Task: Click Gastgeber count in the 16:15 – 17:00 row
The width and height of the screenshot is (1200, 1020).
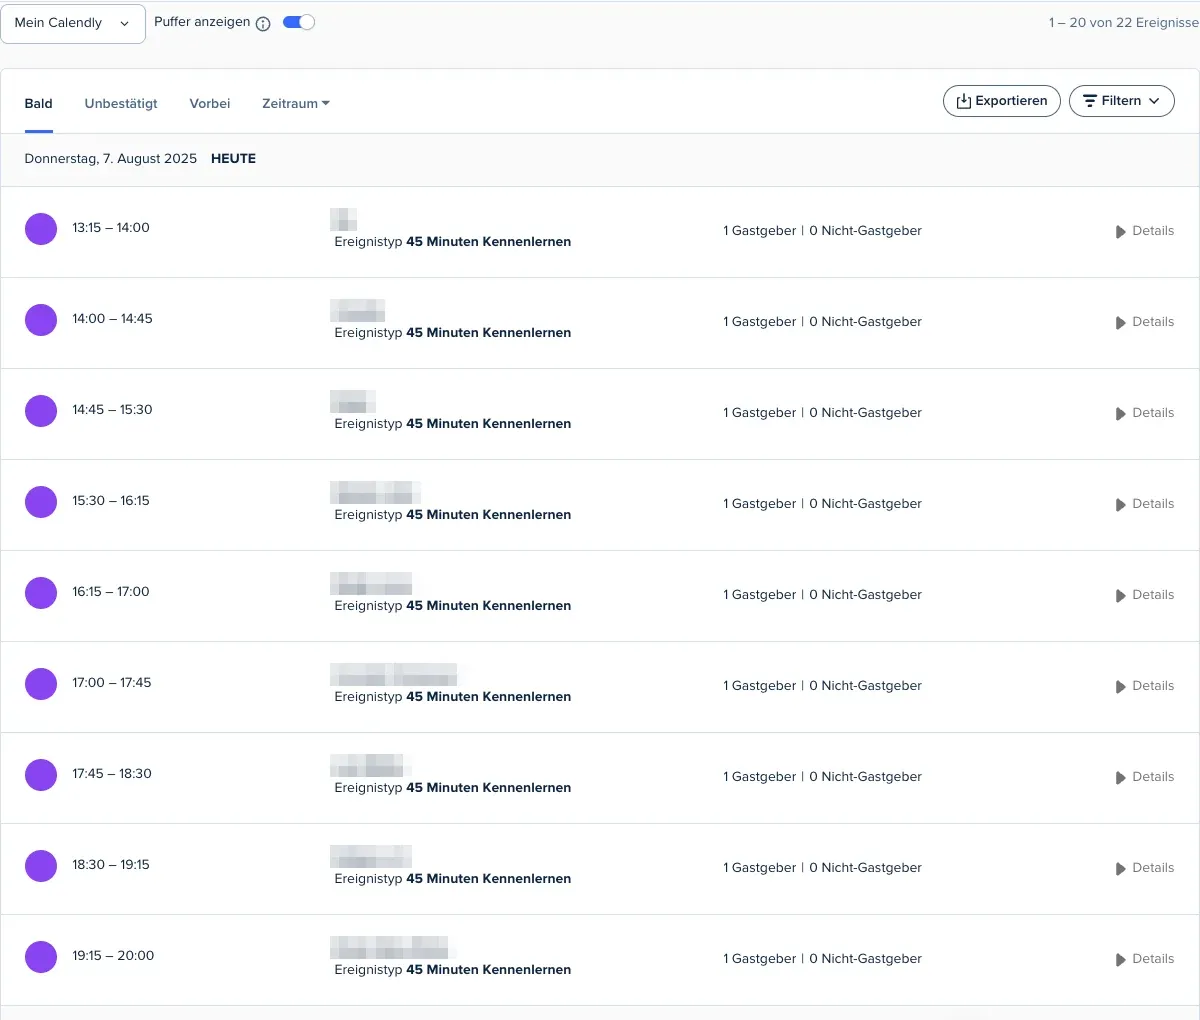Action: click(x=760, y=595)
